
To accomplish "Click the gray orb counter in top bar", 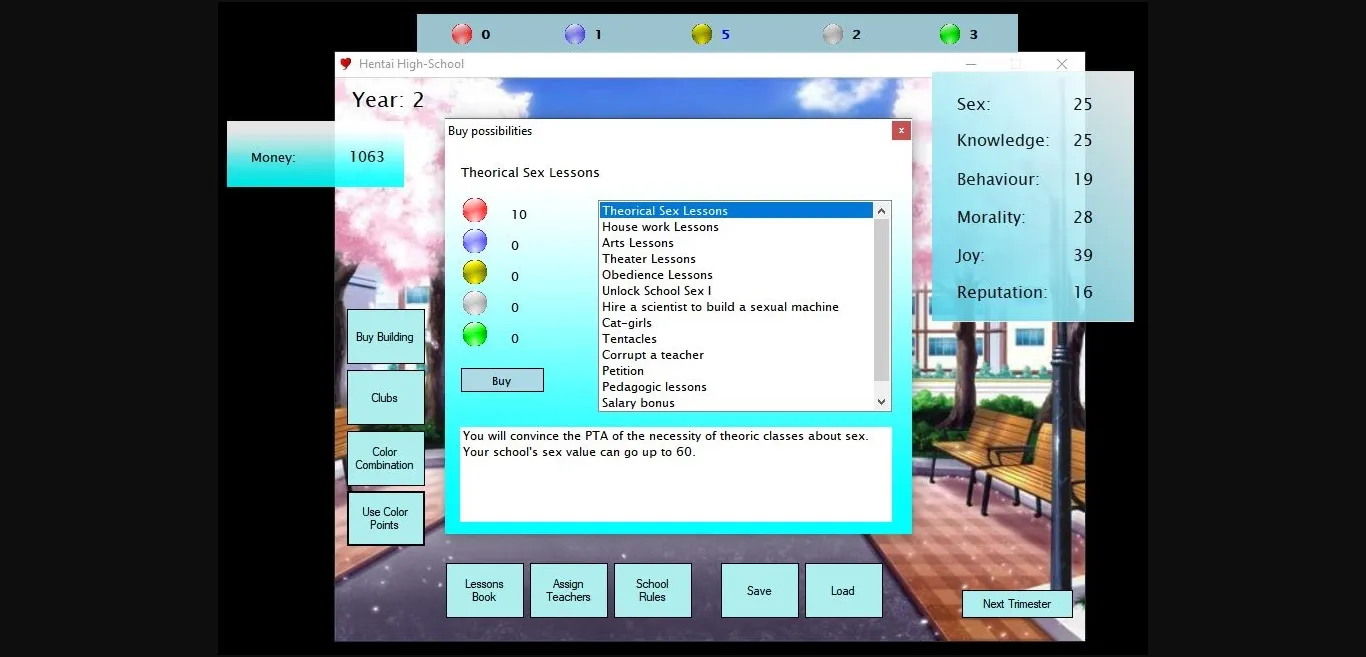I will click(833, 33).
